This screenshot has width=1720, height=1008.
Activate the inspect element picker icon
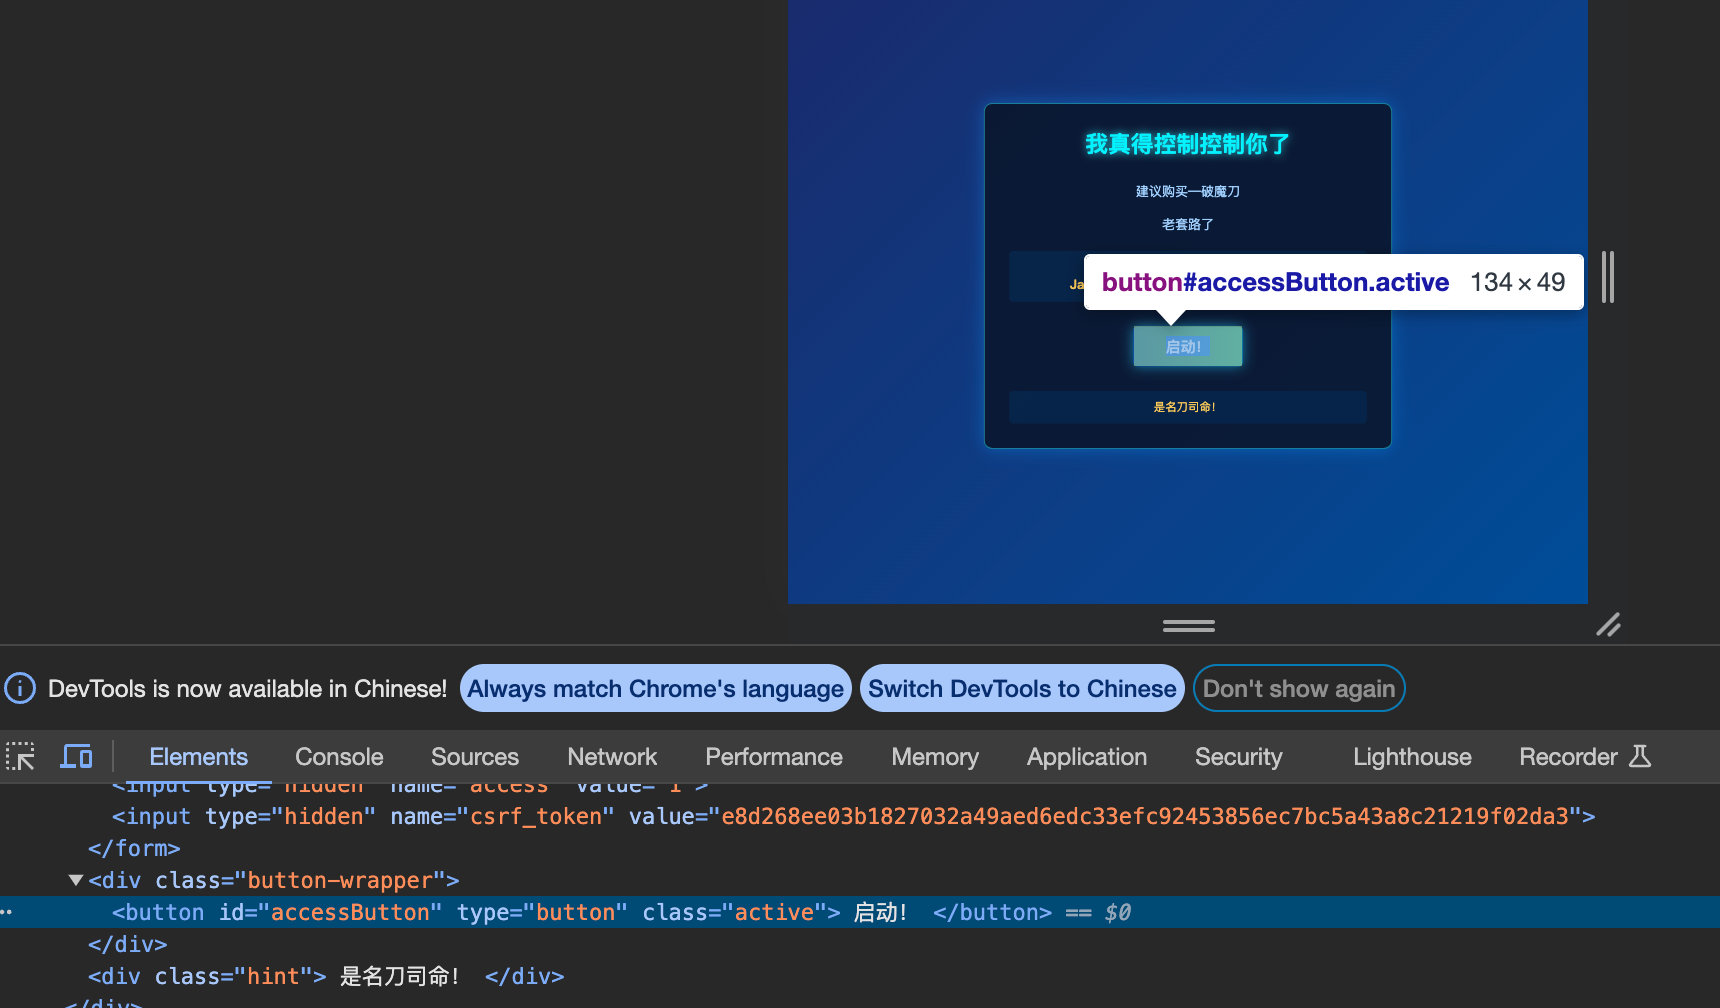pos(20,756)
